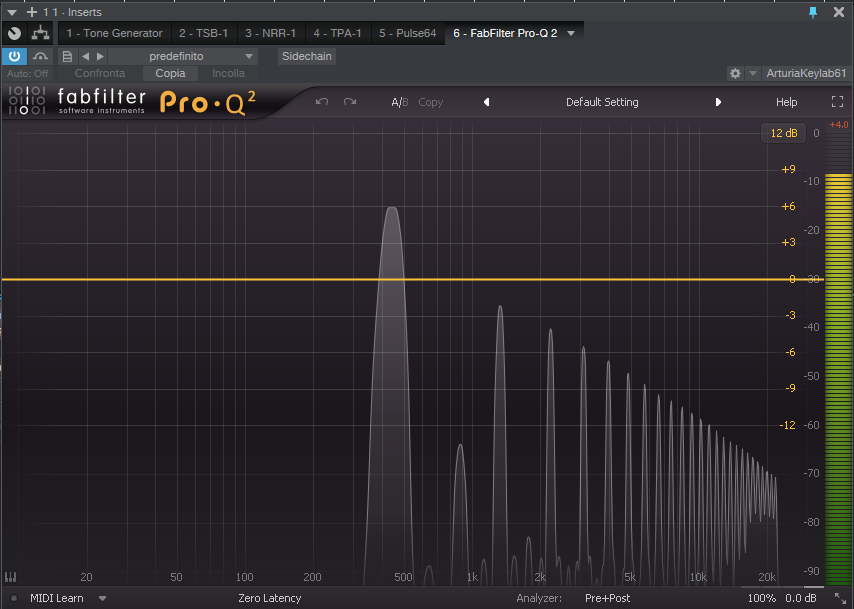Switch to the 2 - TSB-1 tab

click(204, 33)
